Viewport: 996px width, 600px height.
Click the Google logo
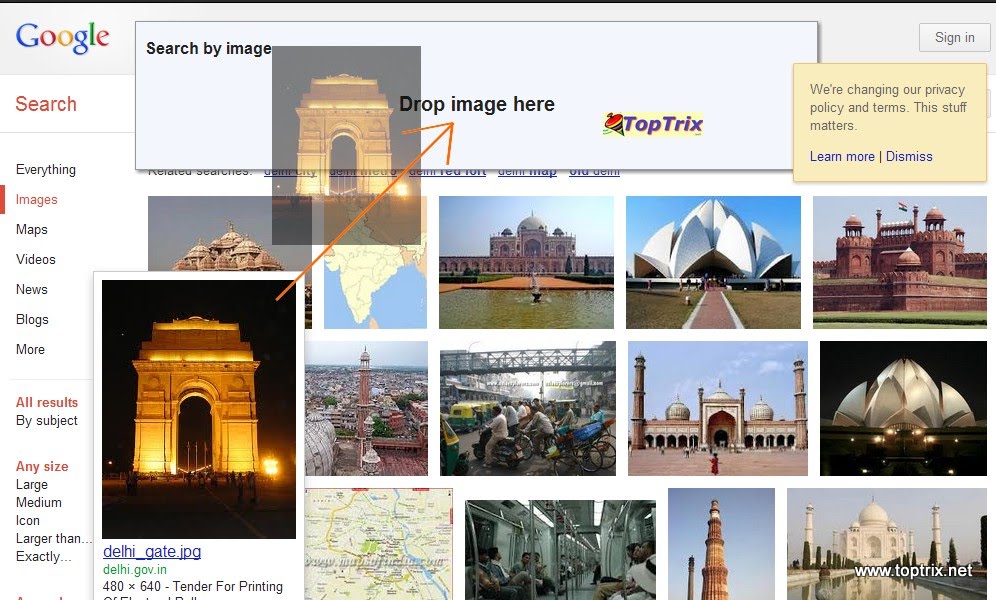pyautogui.click(x=63, y=37)
